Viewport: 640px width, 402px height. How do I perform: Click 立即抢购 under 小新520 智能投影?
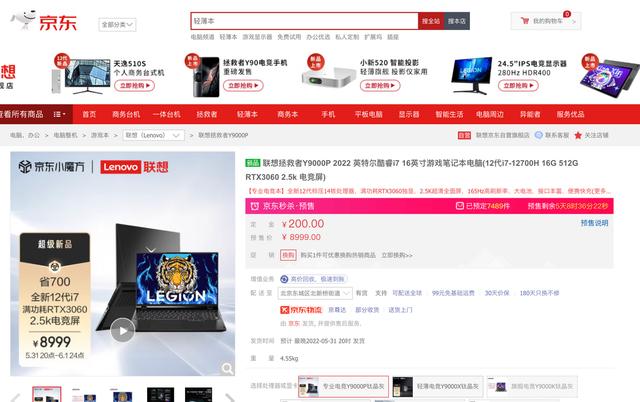pos(380,85)
